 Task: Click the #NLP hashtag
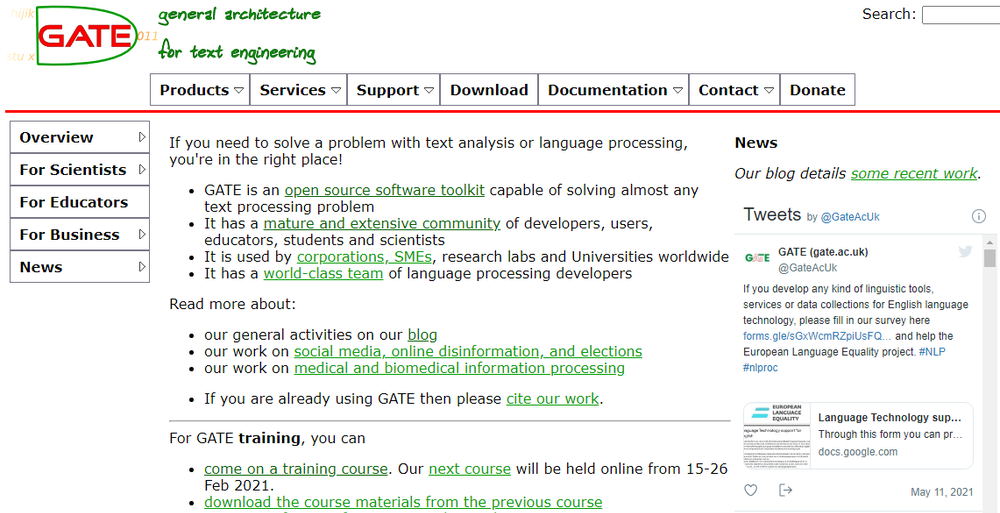[x=932, y=352]
